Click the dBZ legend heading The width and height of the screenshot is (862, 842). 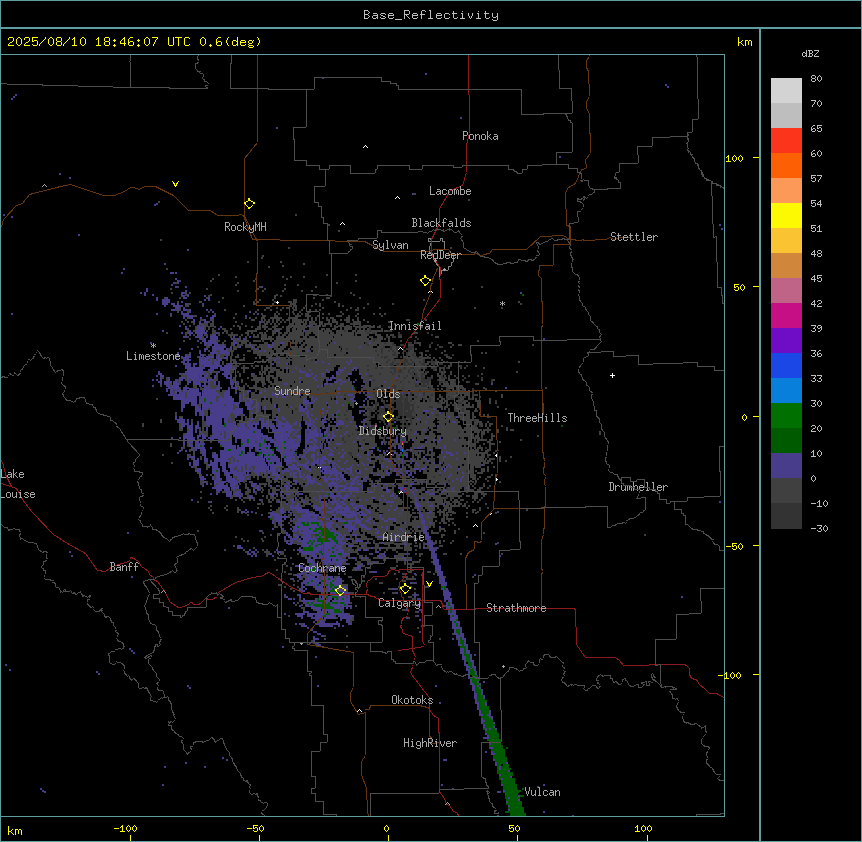point(810,54)
